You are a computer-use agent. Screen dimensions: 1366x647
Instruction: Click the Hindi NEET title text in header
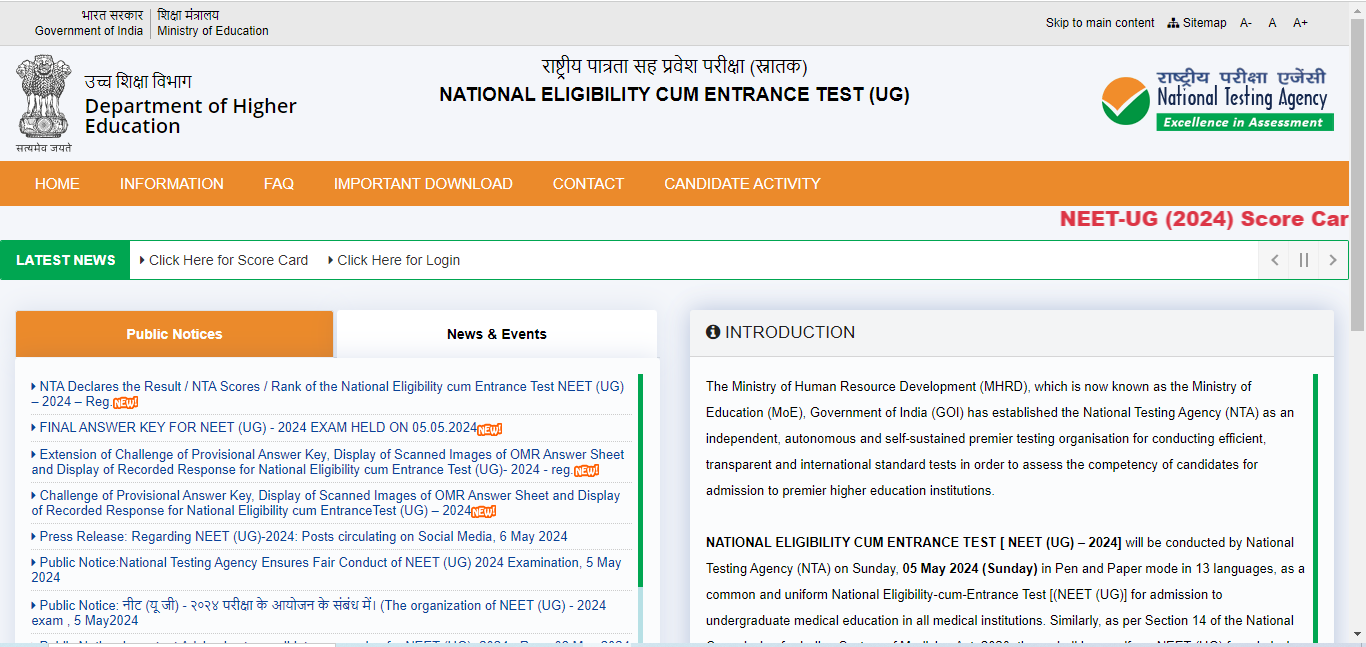coord(674,67)
